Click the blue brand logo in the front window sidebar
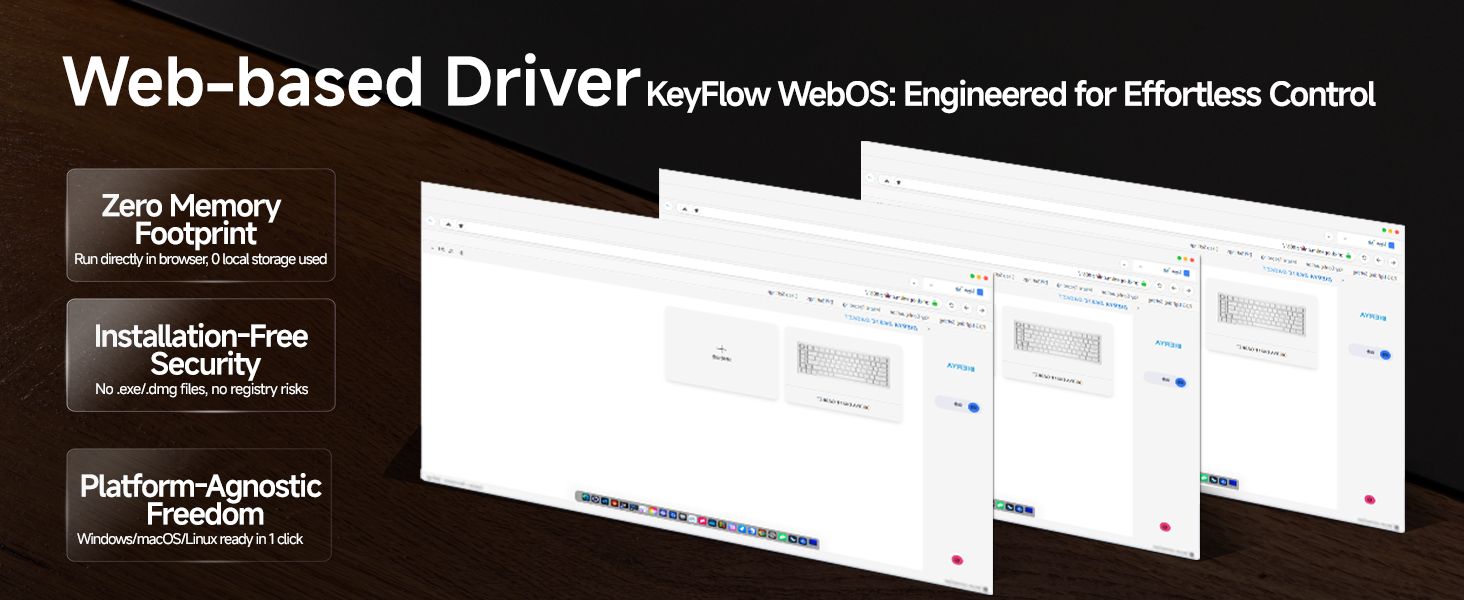Viewport: 1464px width, 600px height. (961, 367)
